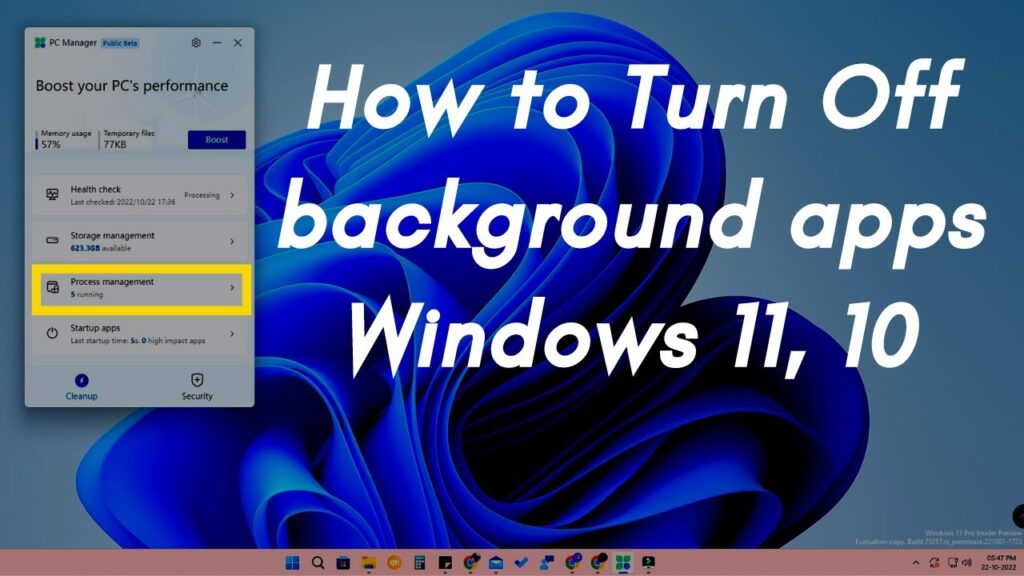Screen dimensions: 1024x576
Task: Click the Security shield icon
Action: [x=197, y=380]
